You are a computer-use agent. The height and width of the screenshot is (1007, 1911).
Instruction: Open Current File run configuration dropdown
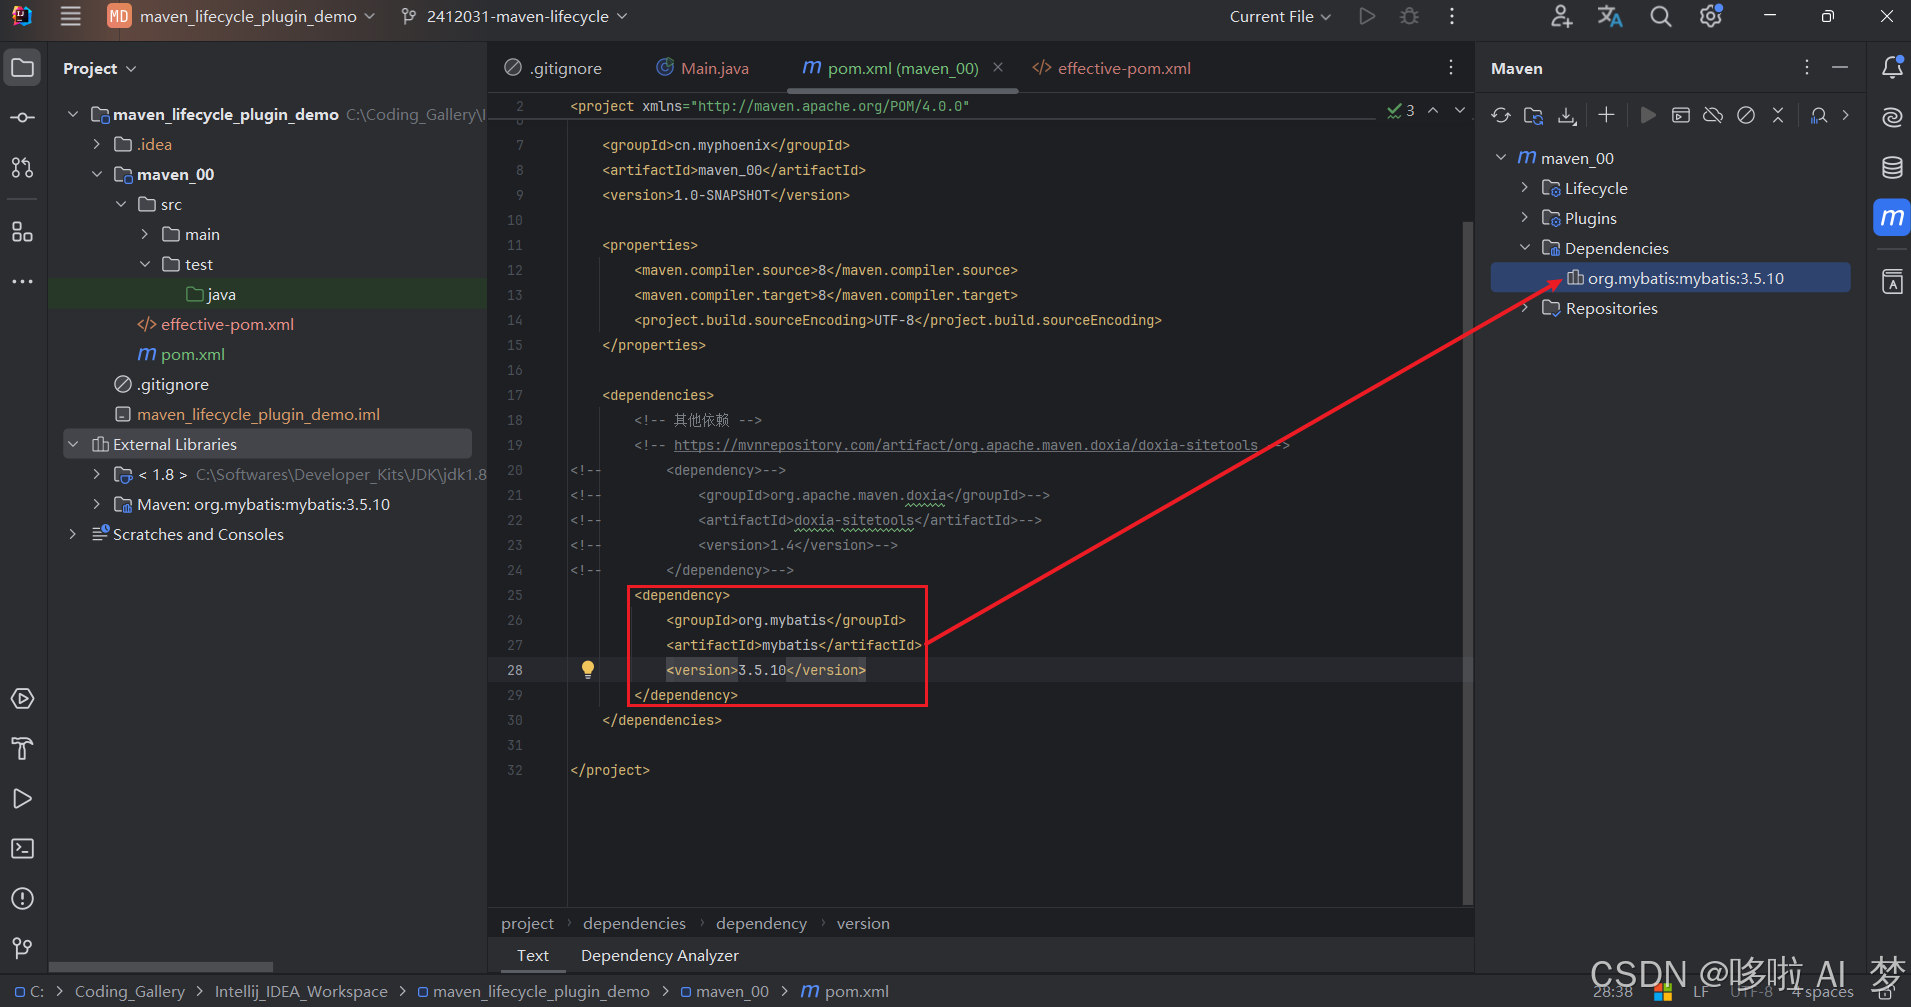pyautogui.click(x=1281, y=16)
